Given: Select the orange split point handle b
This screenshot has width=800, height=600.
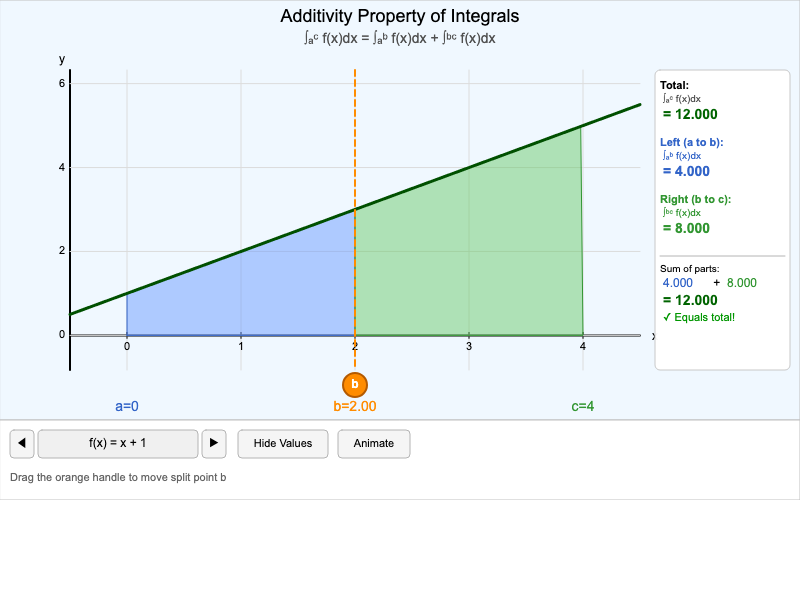Looking at the screenshot, I should click(x=355, y=384).
